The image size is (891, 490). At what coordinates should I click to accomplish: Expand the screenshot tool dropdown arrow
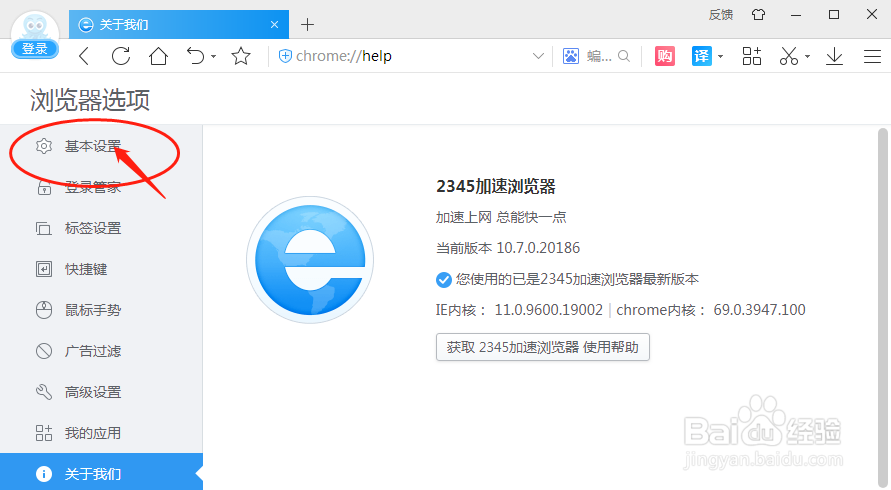click(807, 57)
